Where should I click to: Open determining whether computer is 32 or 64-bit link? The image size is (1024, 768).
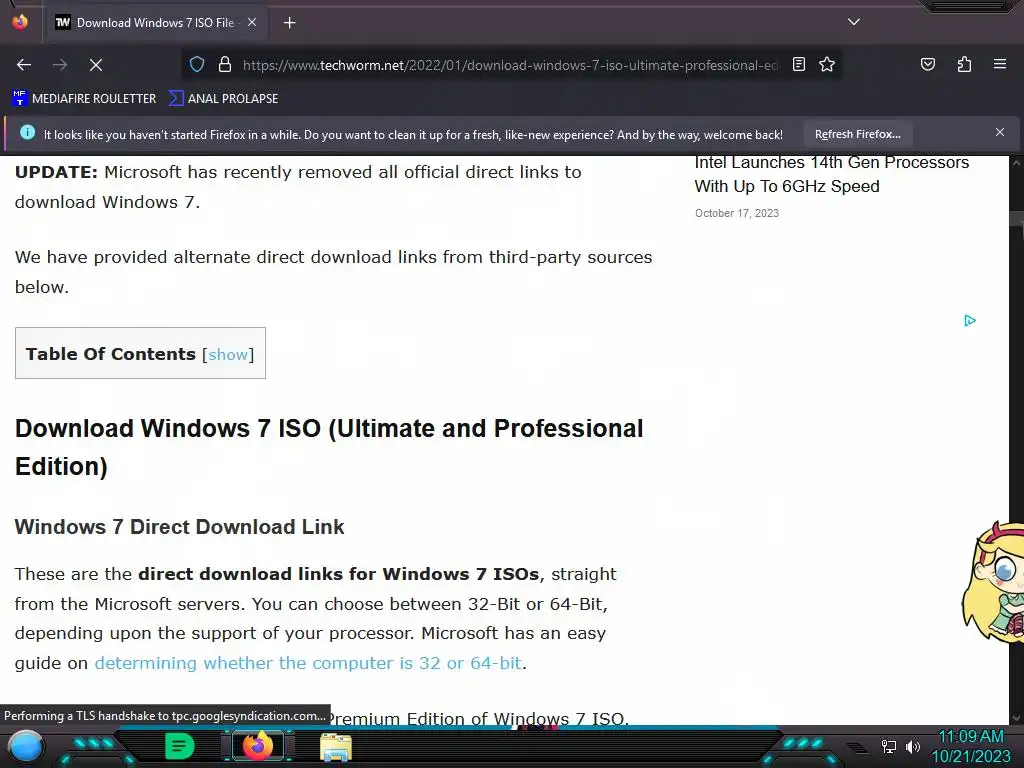(308, 663)
